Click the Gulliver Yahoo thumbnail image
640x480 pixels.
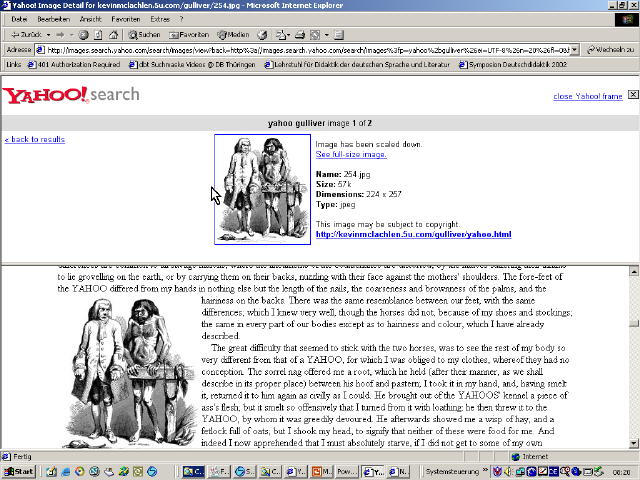click(x=255, y=189)
